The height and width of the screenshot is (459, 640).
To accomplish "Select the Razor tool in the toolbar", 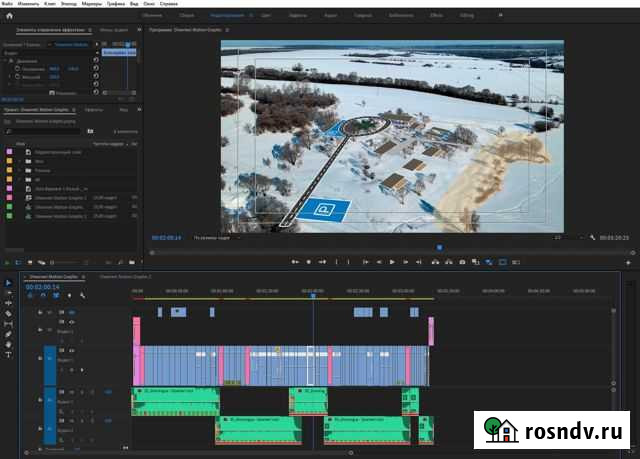I will 8,314.
